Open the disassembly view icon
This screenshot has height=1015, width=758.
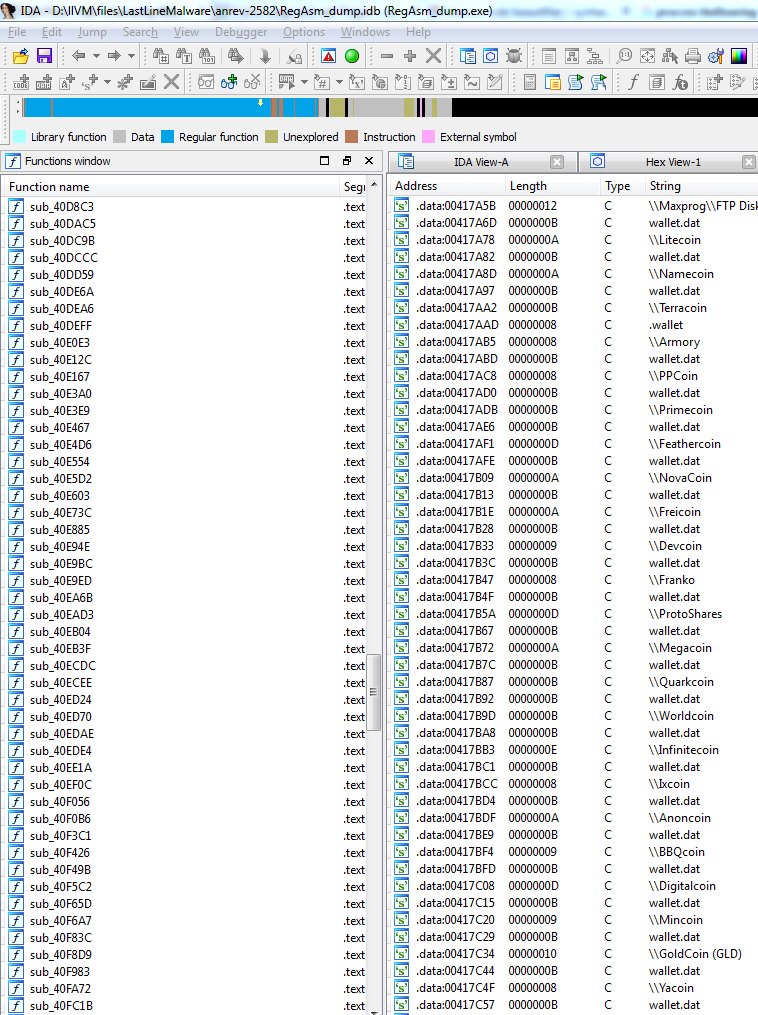coord(467,56)
